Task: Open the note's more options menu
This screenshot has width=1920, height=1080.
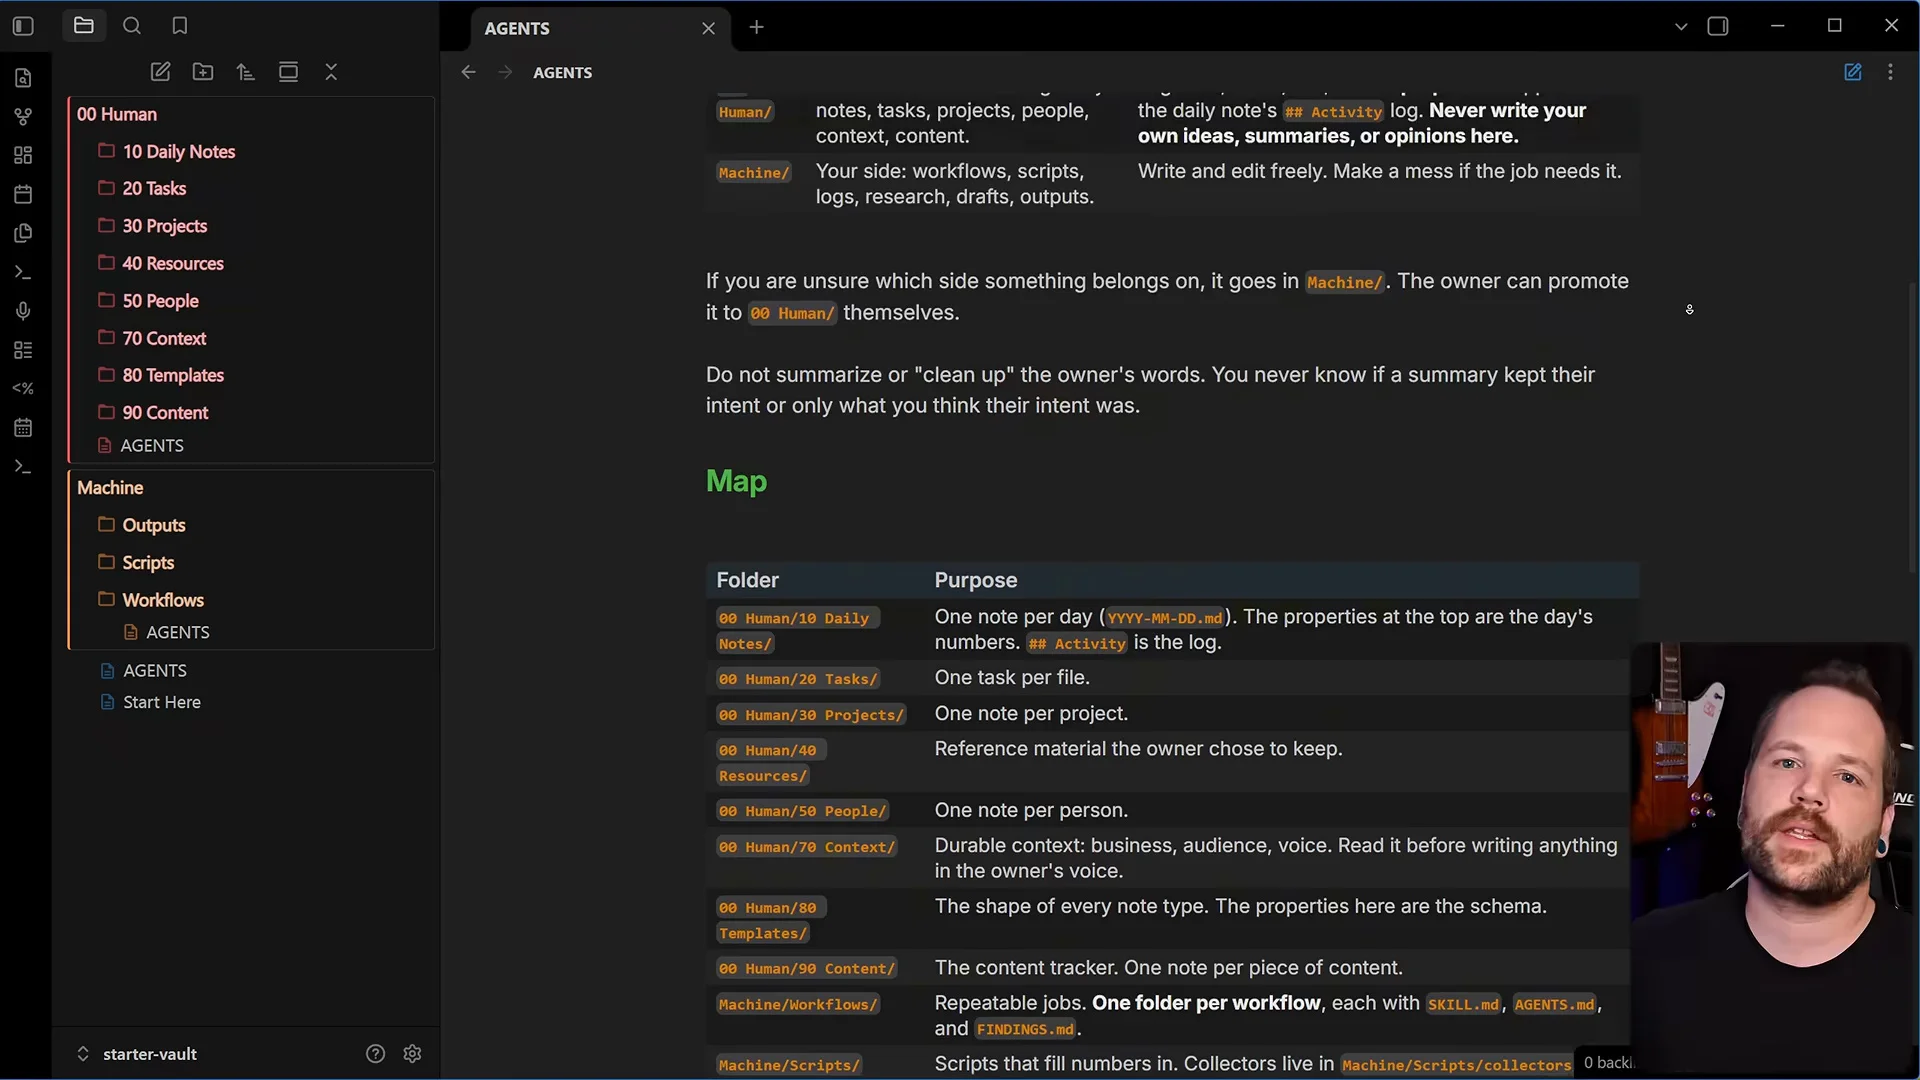Action: (x=1890, y=72)
